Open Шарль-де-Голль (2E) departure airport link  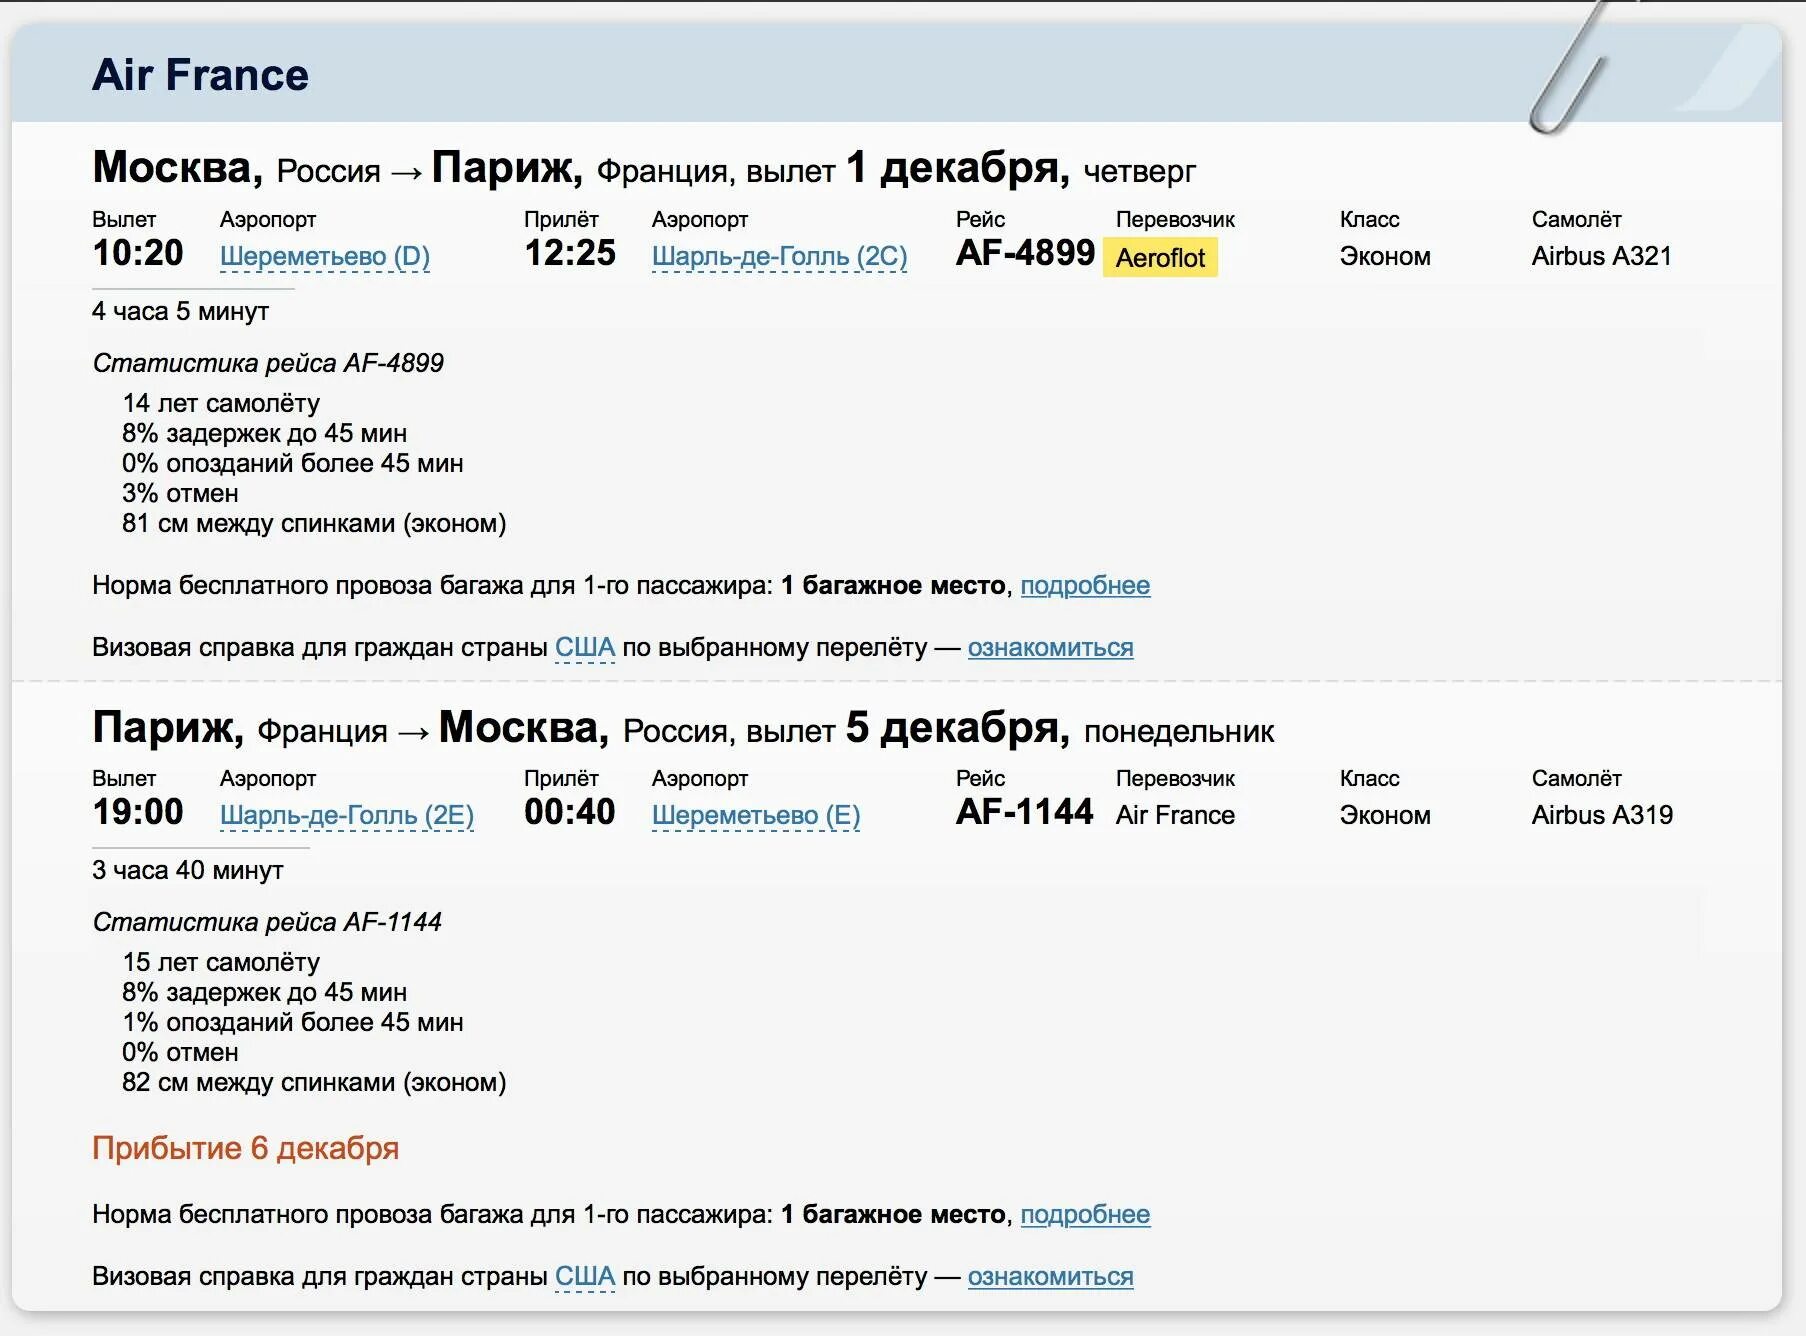347,816
